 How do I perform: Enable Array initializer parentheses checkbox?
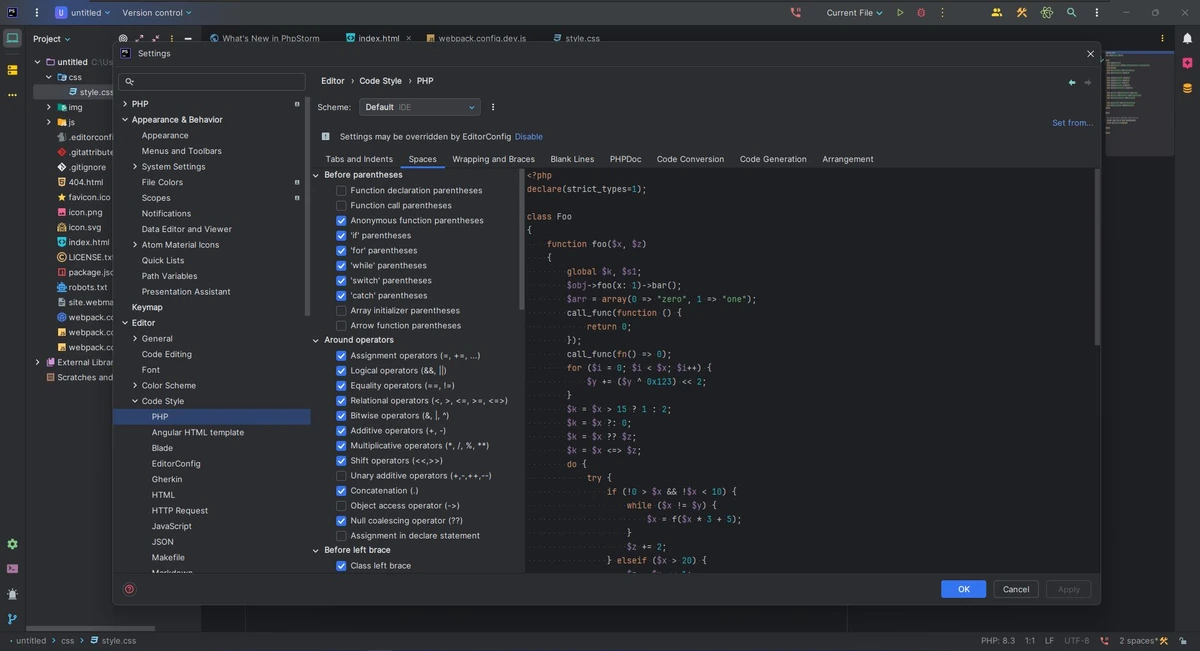(341, 310)
